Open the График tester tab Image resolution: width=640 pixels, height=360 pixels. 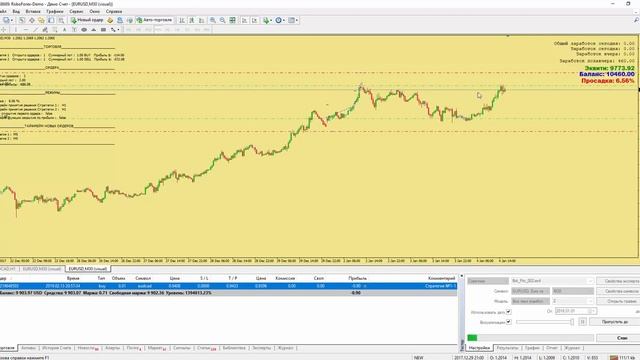[x=532, y=348]
